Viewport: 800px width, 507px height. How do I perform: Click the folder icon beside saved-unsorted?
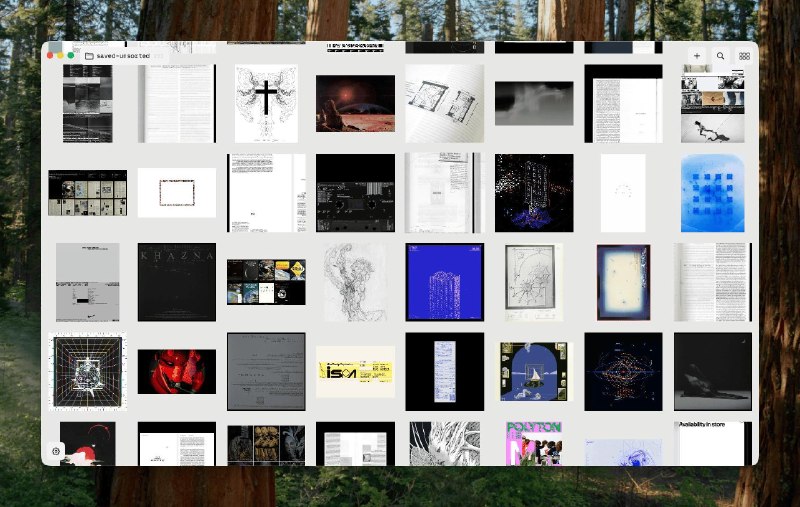89,56
